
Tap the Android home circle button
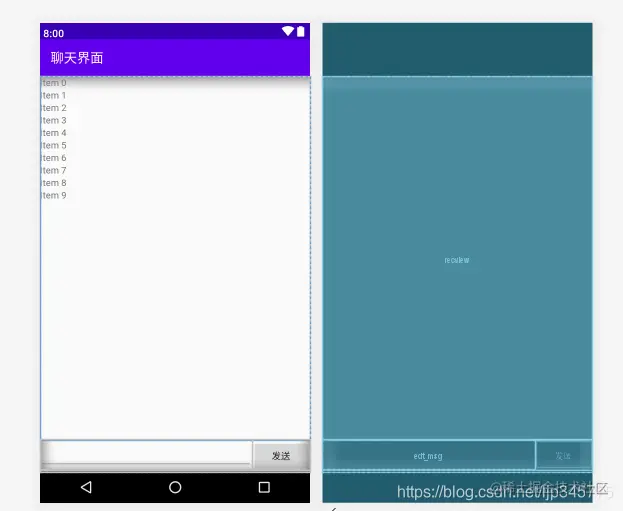175,487
